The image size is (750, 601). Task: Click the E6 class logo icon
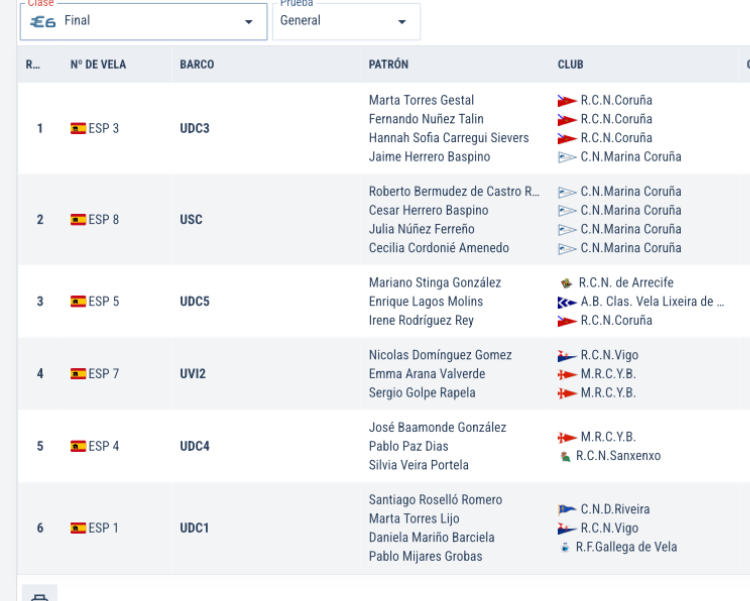click(43, 21)
